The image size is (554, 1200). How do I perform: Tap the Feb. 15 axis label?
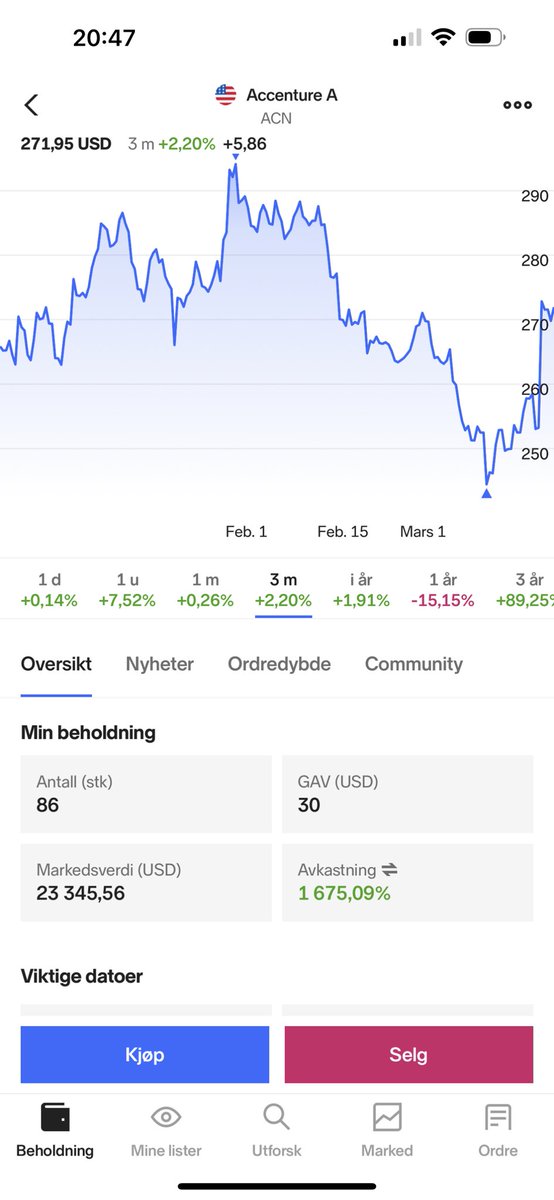click(343, 531)
